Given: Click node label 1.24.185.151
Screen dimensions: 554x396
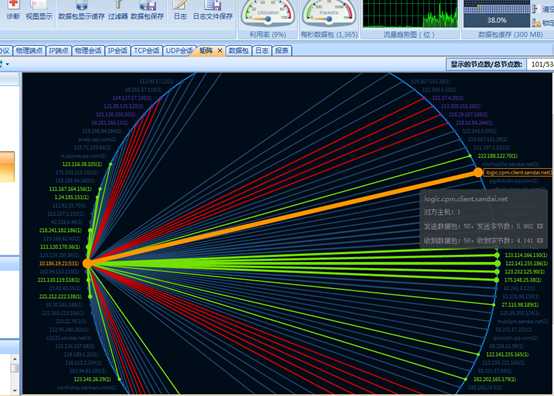Looking at the screenshot, I should point(72,197).
